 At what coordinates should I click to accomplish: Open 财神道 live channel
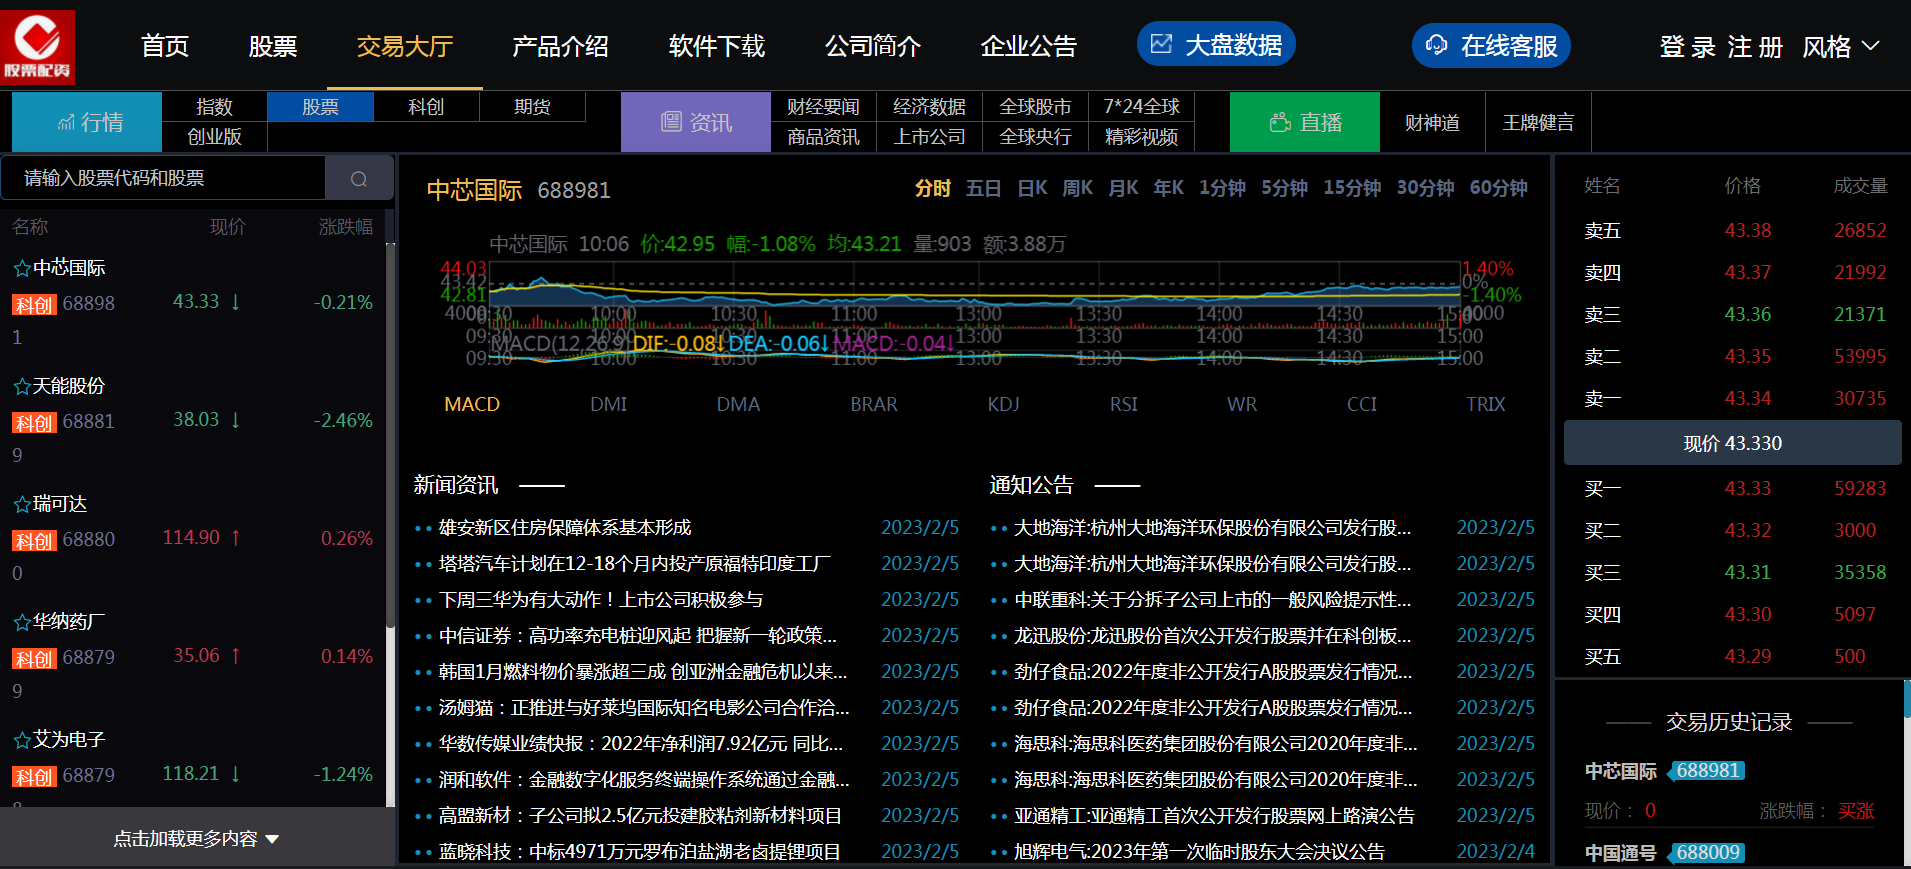tap(1433, 122)
